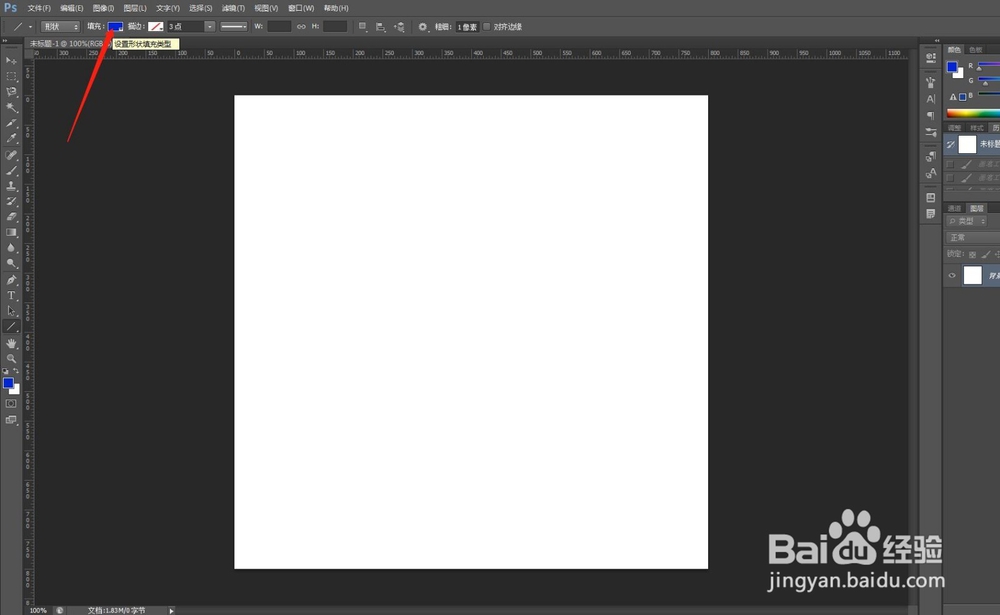The height and width of the screenshot is (615, 1000).
Task: Select the Pen tool
Action: click(11, 280)
